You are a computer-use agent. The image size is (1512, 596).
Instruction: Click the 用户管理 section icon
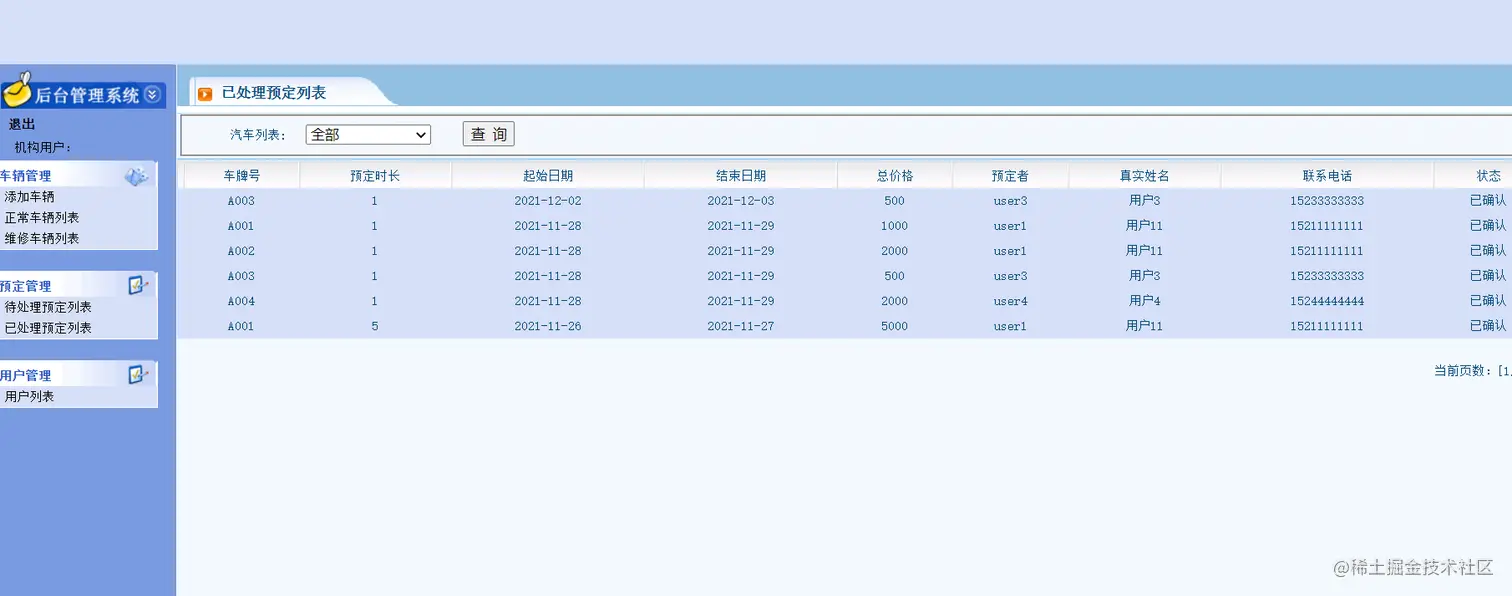pyautogui.click(x=138, y=375)
